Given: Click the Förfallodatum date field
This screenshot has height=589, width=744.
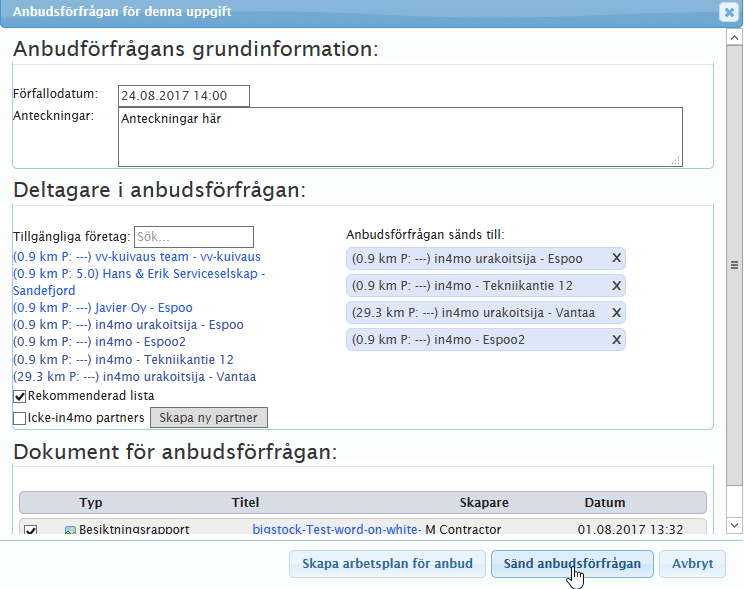Looking at the screenshot, I should (x=183, y=96).
